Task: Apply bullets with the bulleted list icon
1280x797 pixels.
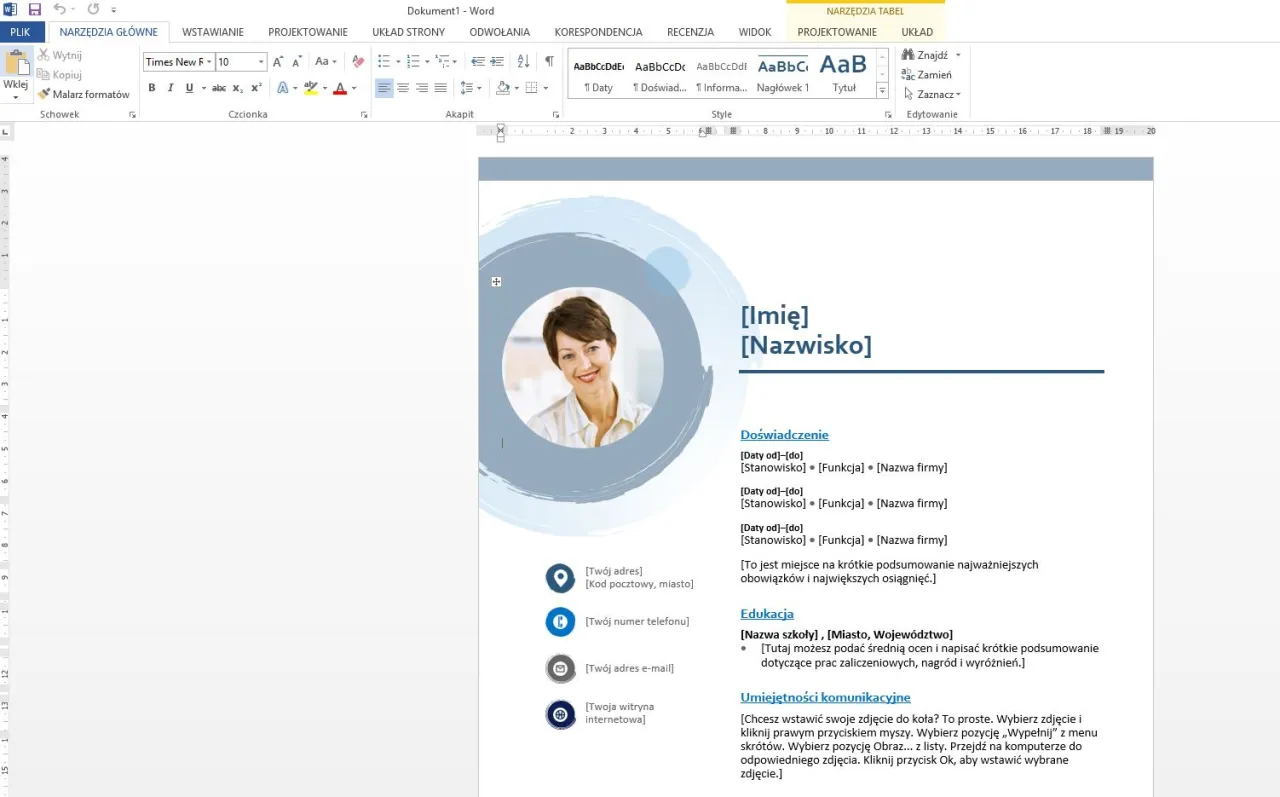Action: (x=383, y=61)
